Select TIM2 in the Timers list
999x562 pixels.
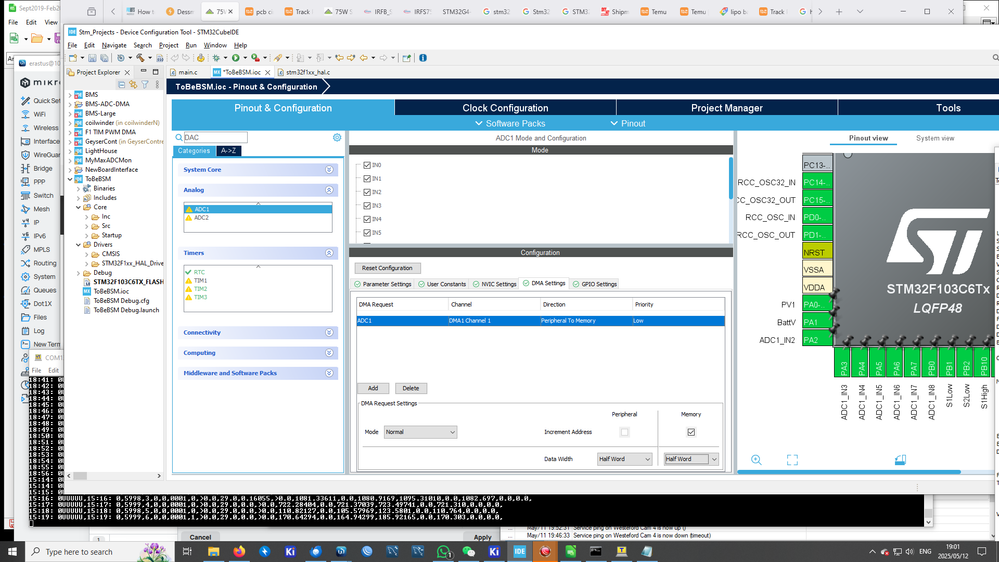[x=201, y=289]
